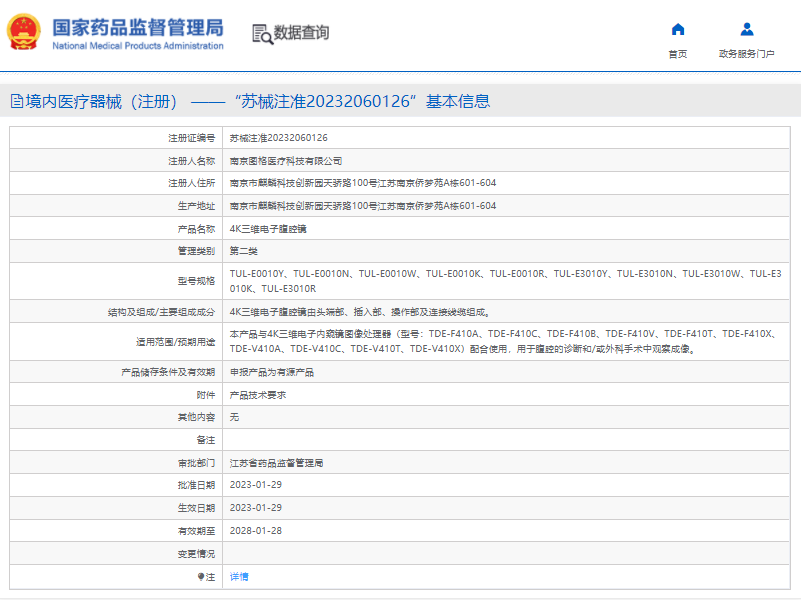Click National Medical Products Administration text
The width and height of the screenshot is (801, 600).
pos(138,46)
